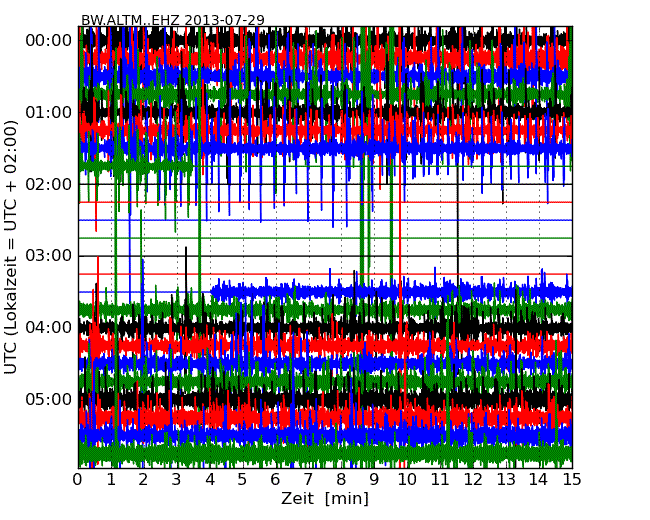
Task: Click the x-axis tick label 4
Action: pyautogui.click(x=210, y=479)
